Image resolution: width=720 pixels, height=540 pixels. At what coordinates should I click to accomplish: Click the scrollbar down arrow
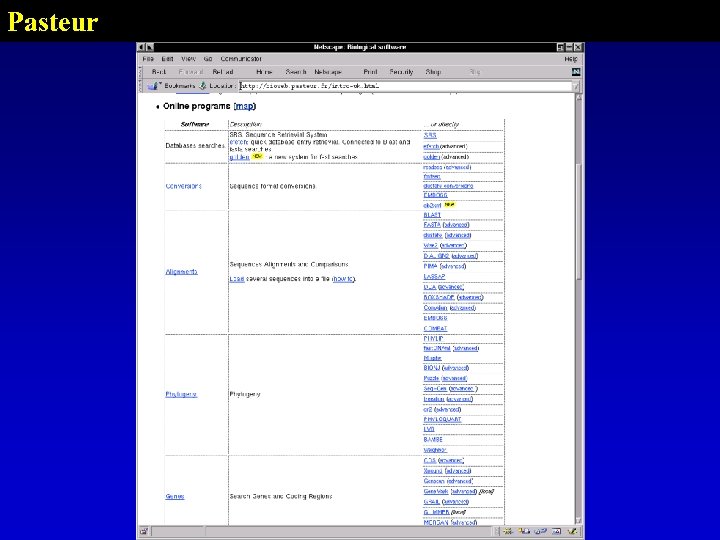(579, 520)
